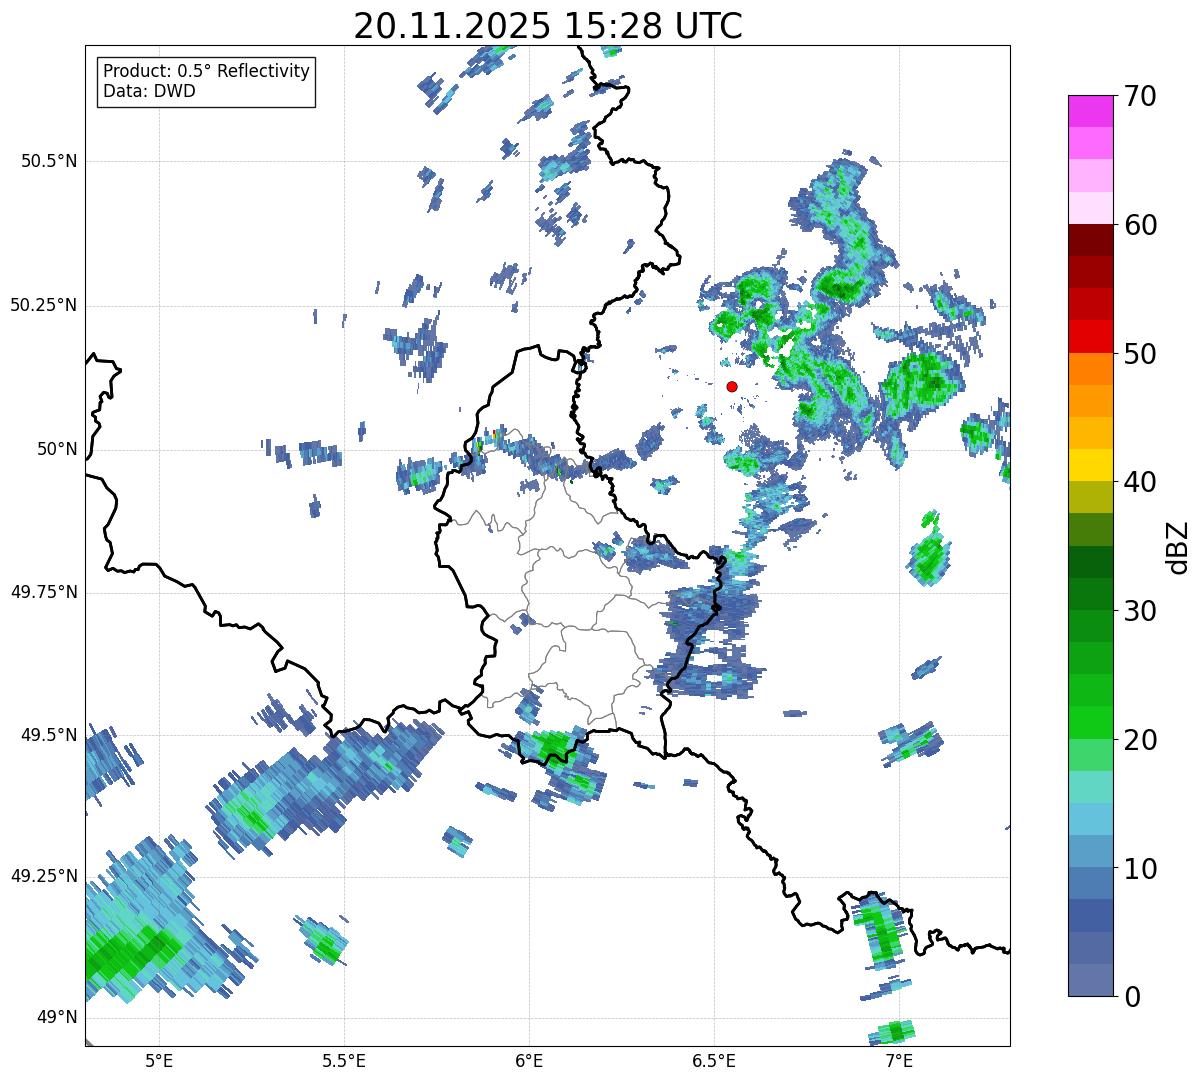The width and height of the screenshot is (1202, 1081).
Task: Click the "Product: 0.5° Reflectivity" text
Action: 206,72
